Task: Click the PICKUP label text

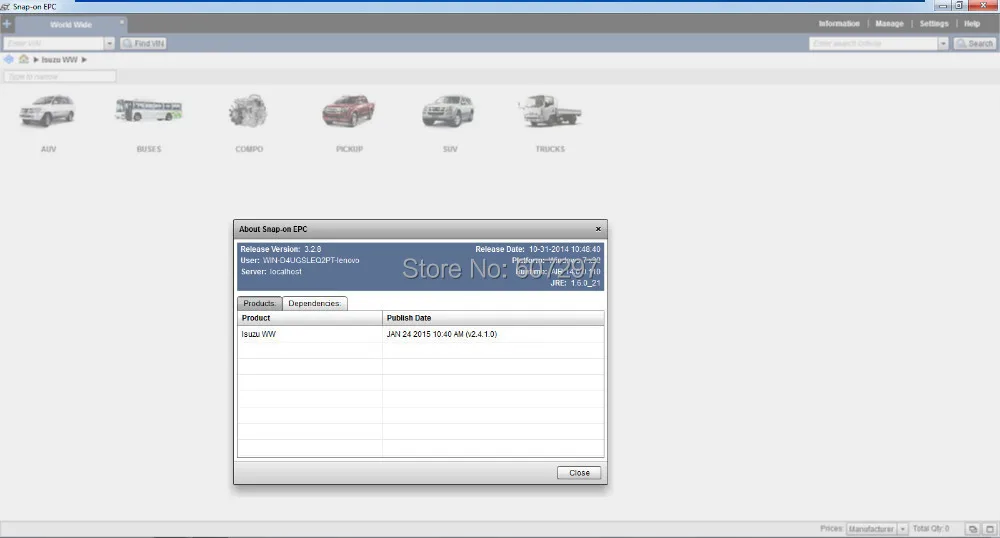Action: click(349, 149)
